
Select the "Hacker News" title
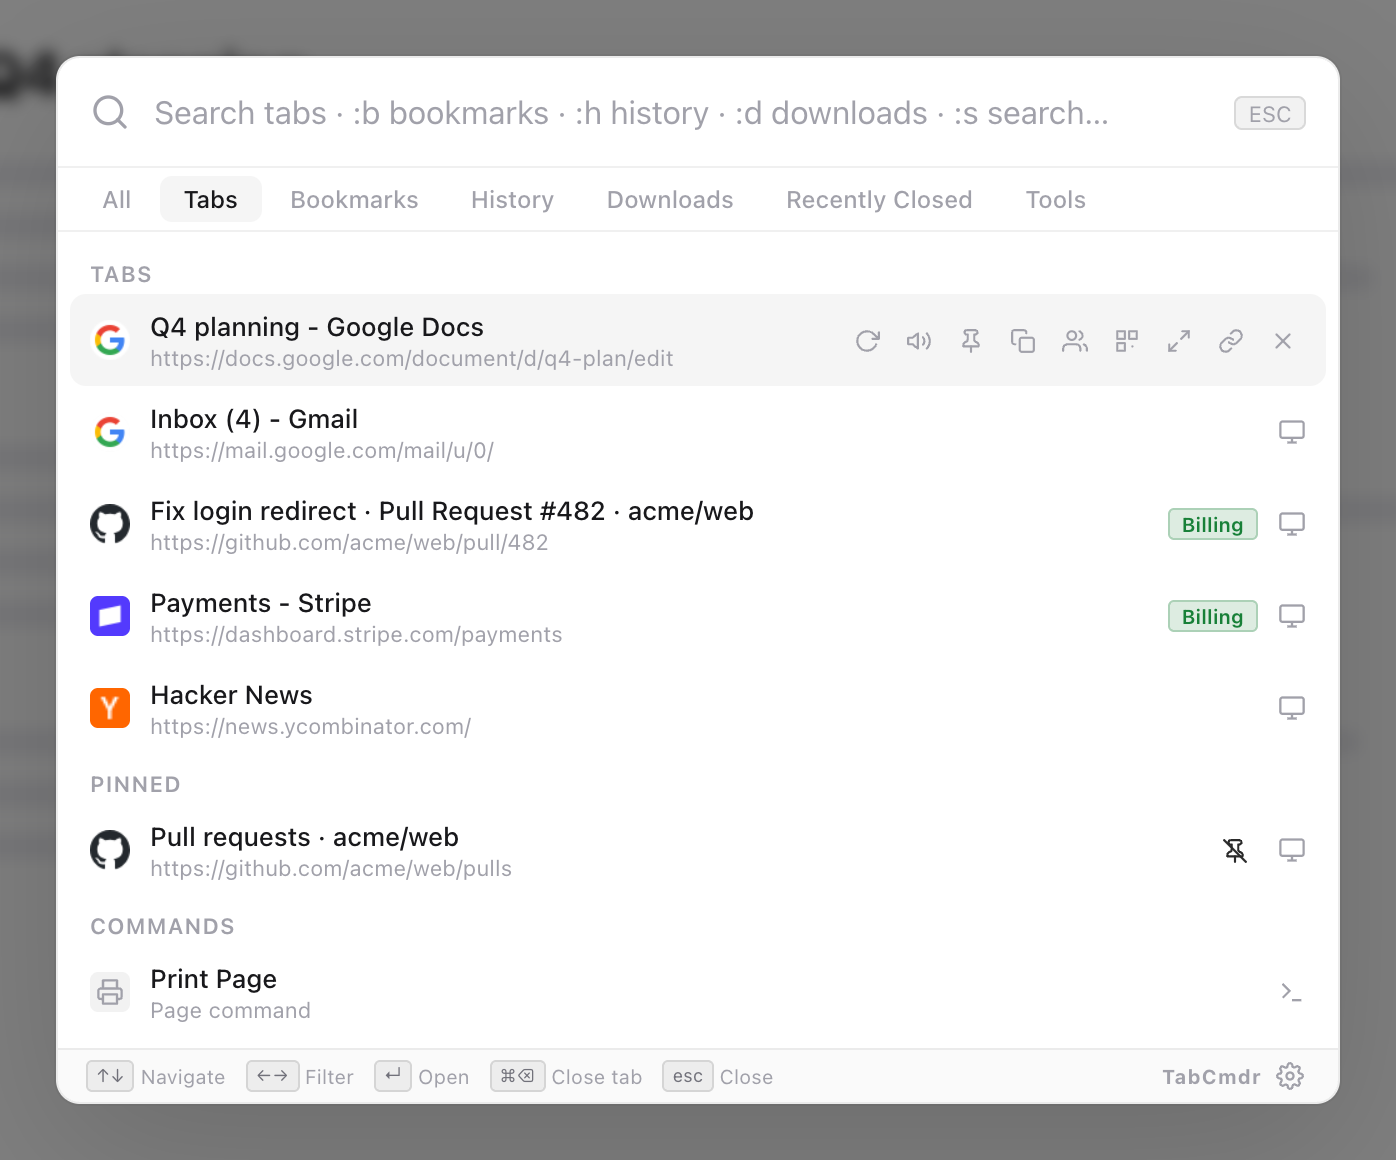click(232, 695)
